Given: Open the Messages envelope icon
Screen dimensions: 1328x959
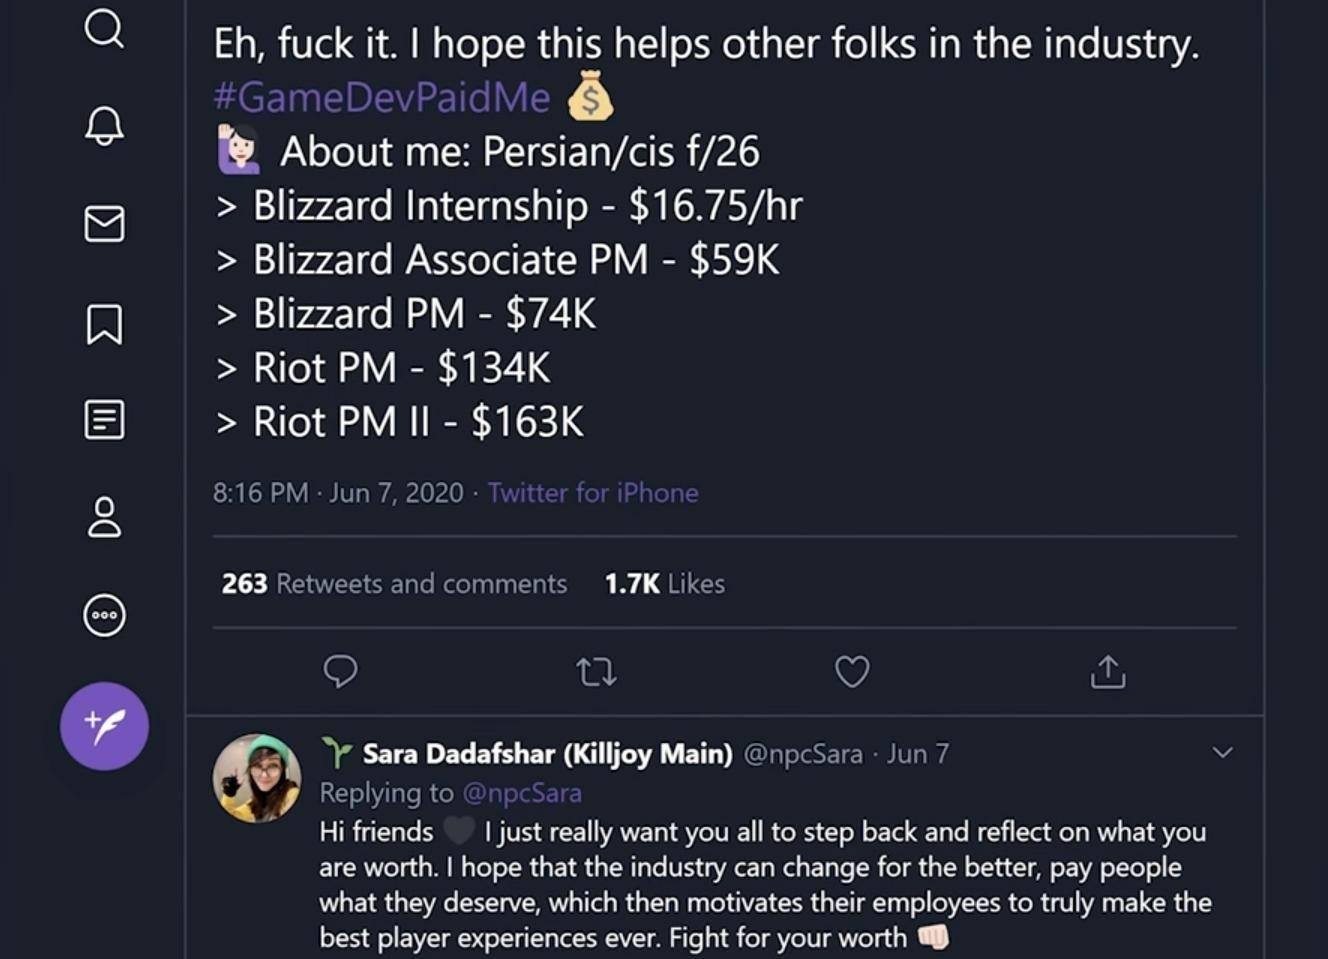Looking at the screenshot, I should [104, 224].
